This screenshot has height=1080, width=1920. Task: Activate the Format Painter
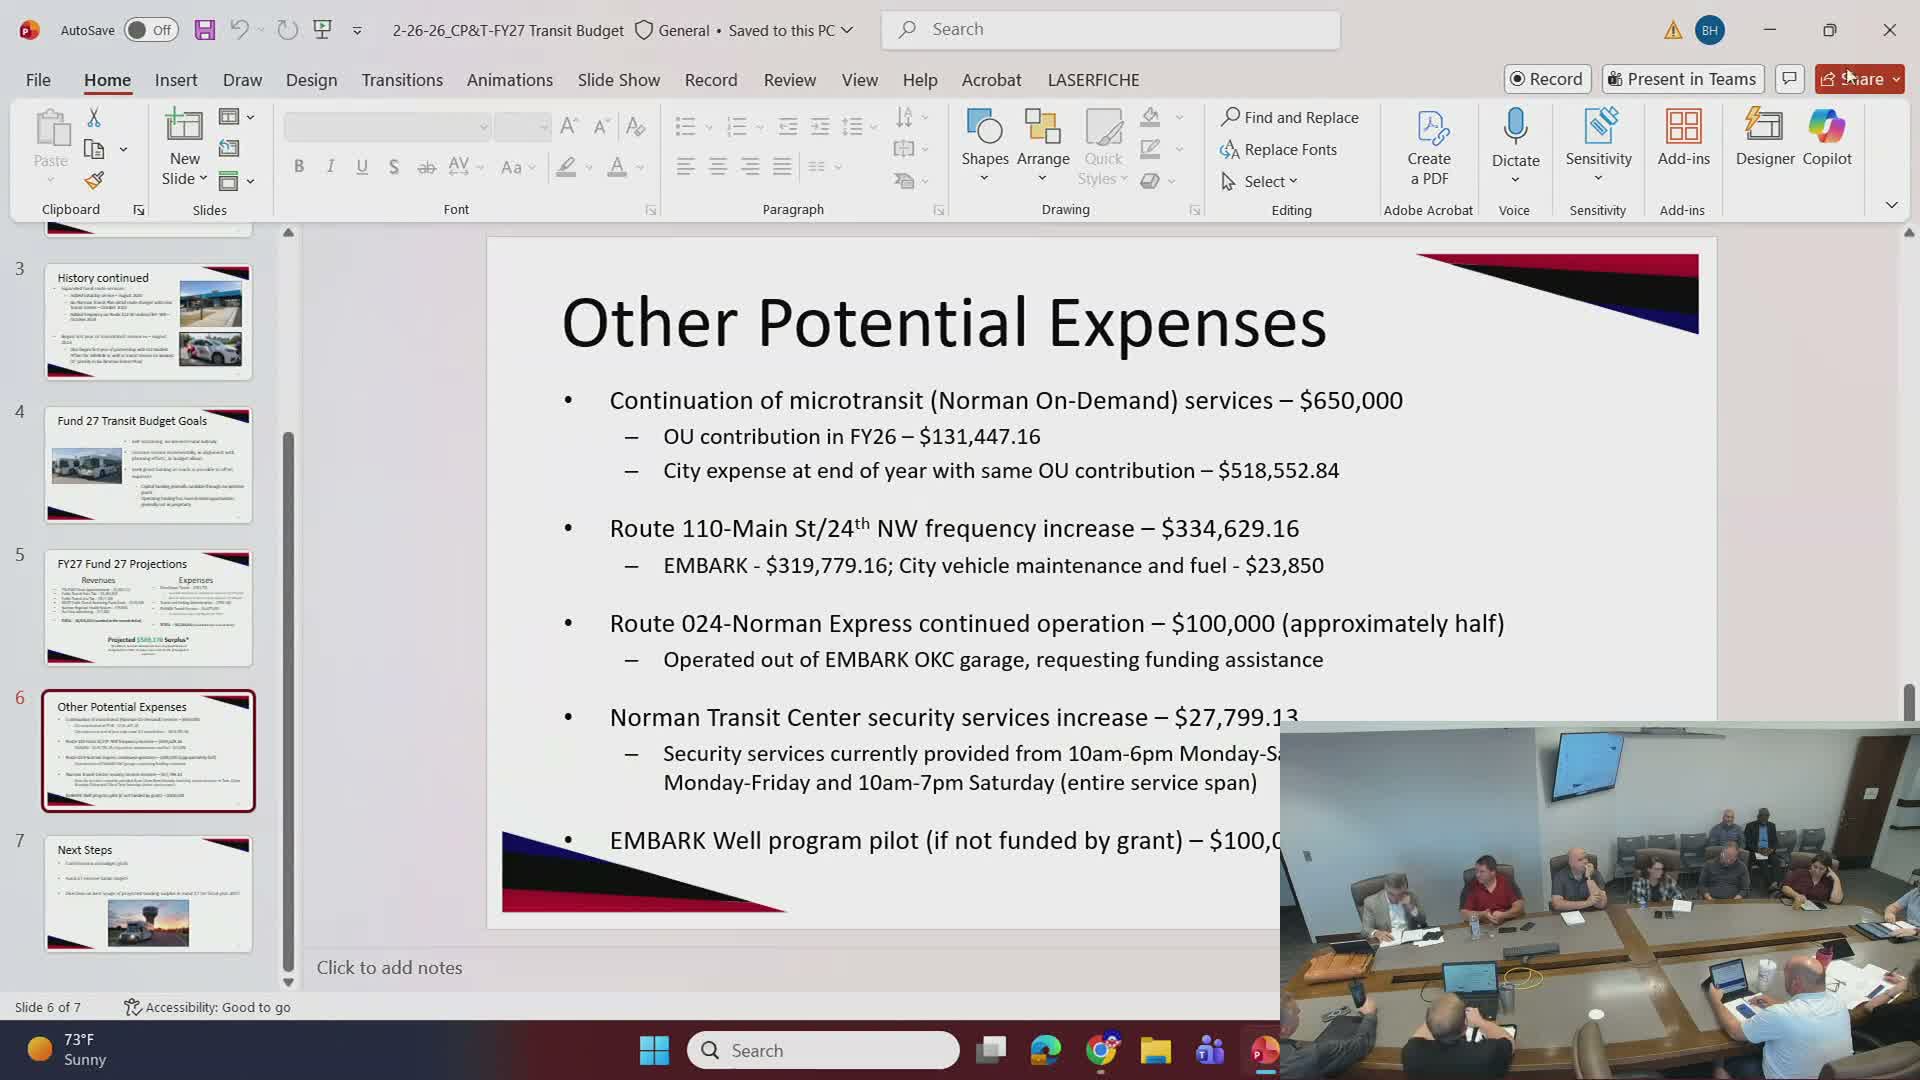(x=93, y=180)
